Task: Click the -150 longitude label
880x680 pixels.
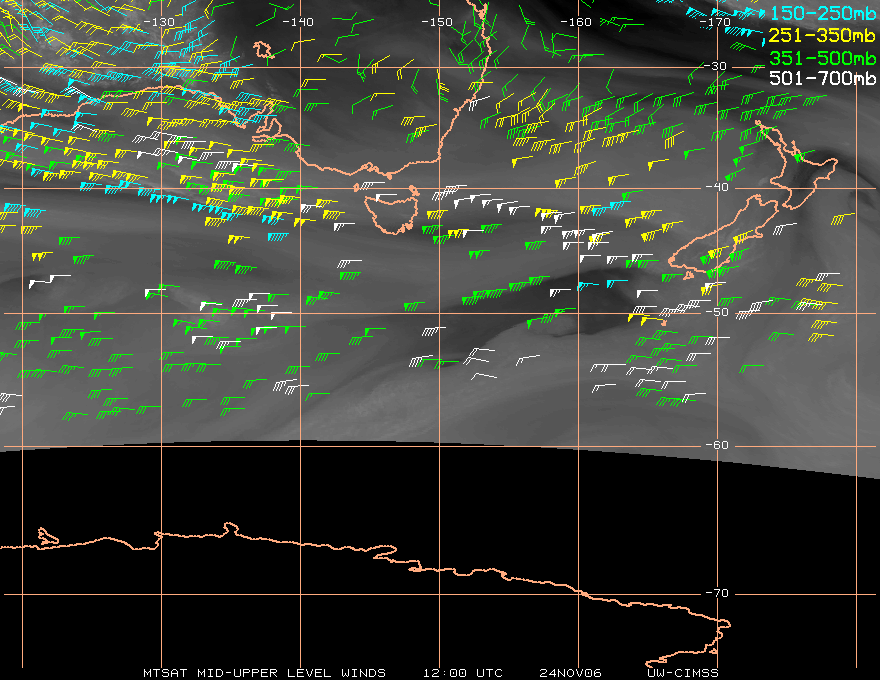Action: 437,21
